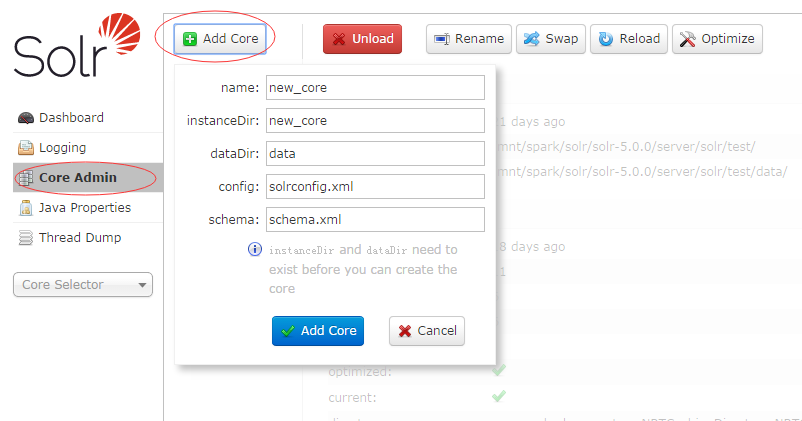Click the info icon beside instanceDir note
This screenshot has width=802, height=421.
[254, 250]
